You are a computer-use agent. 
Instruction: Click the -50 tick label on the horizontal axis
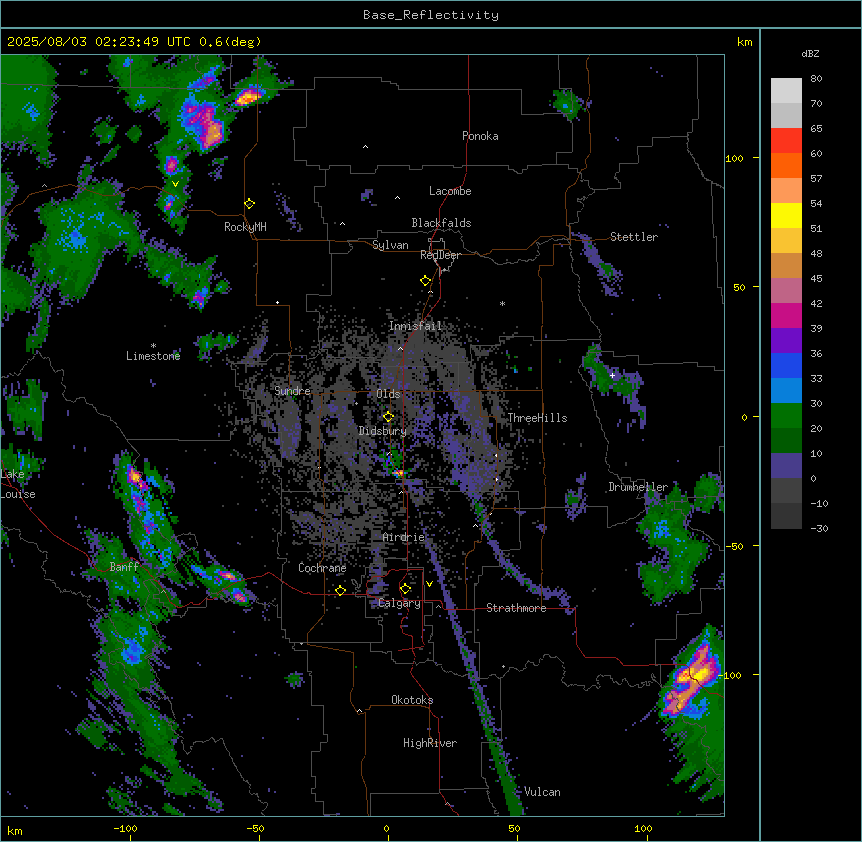[x=255, y=828]
